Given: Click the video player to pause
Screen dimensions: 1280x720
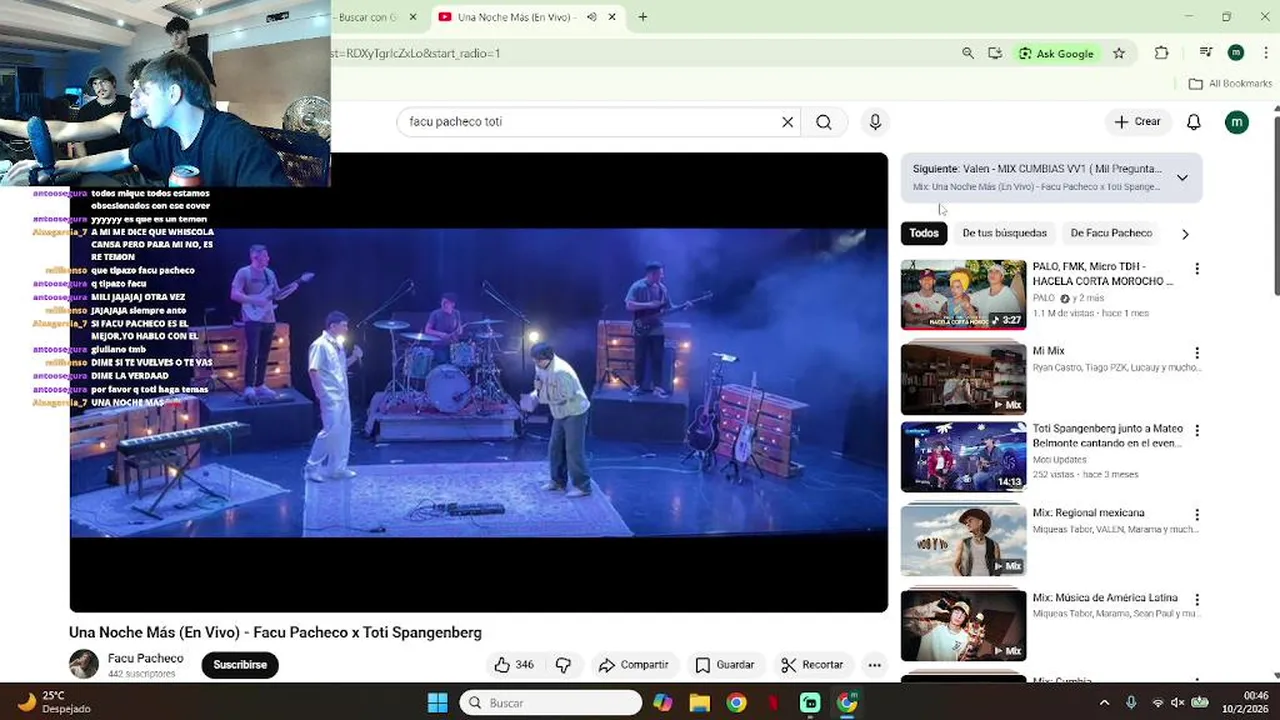Looking at the screenshot, I should pyautogui.click(x=478, y=382).
